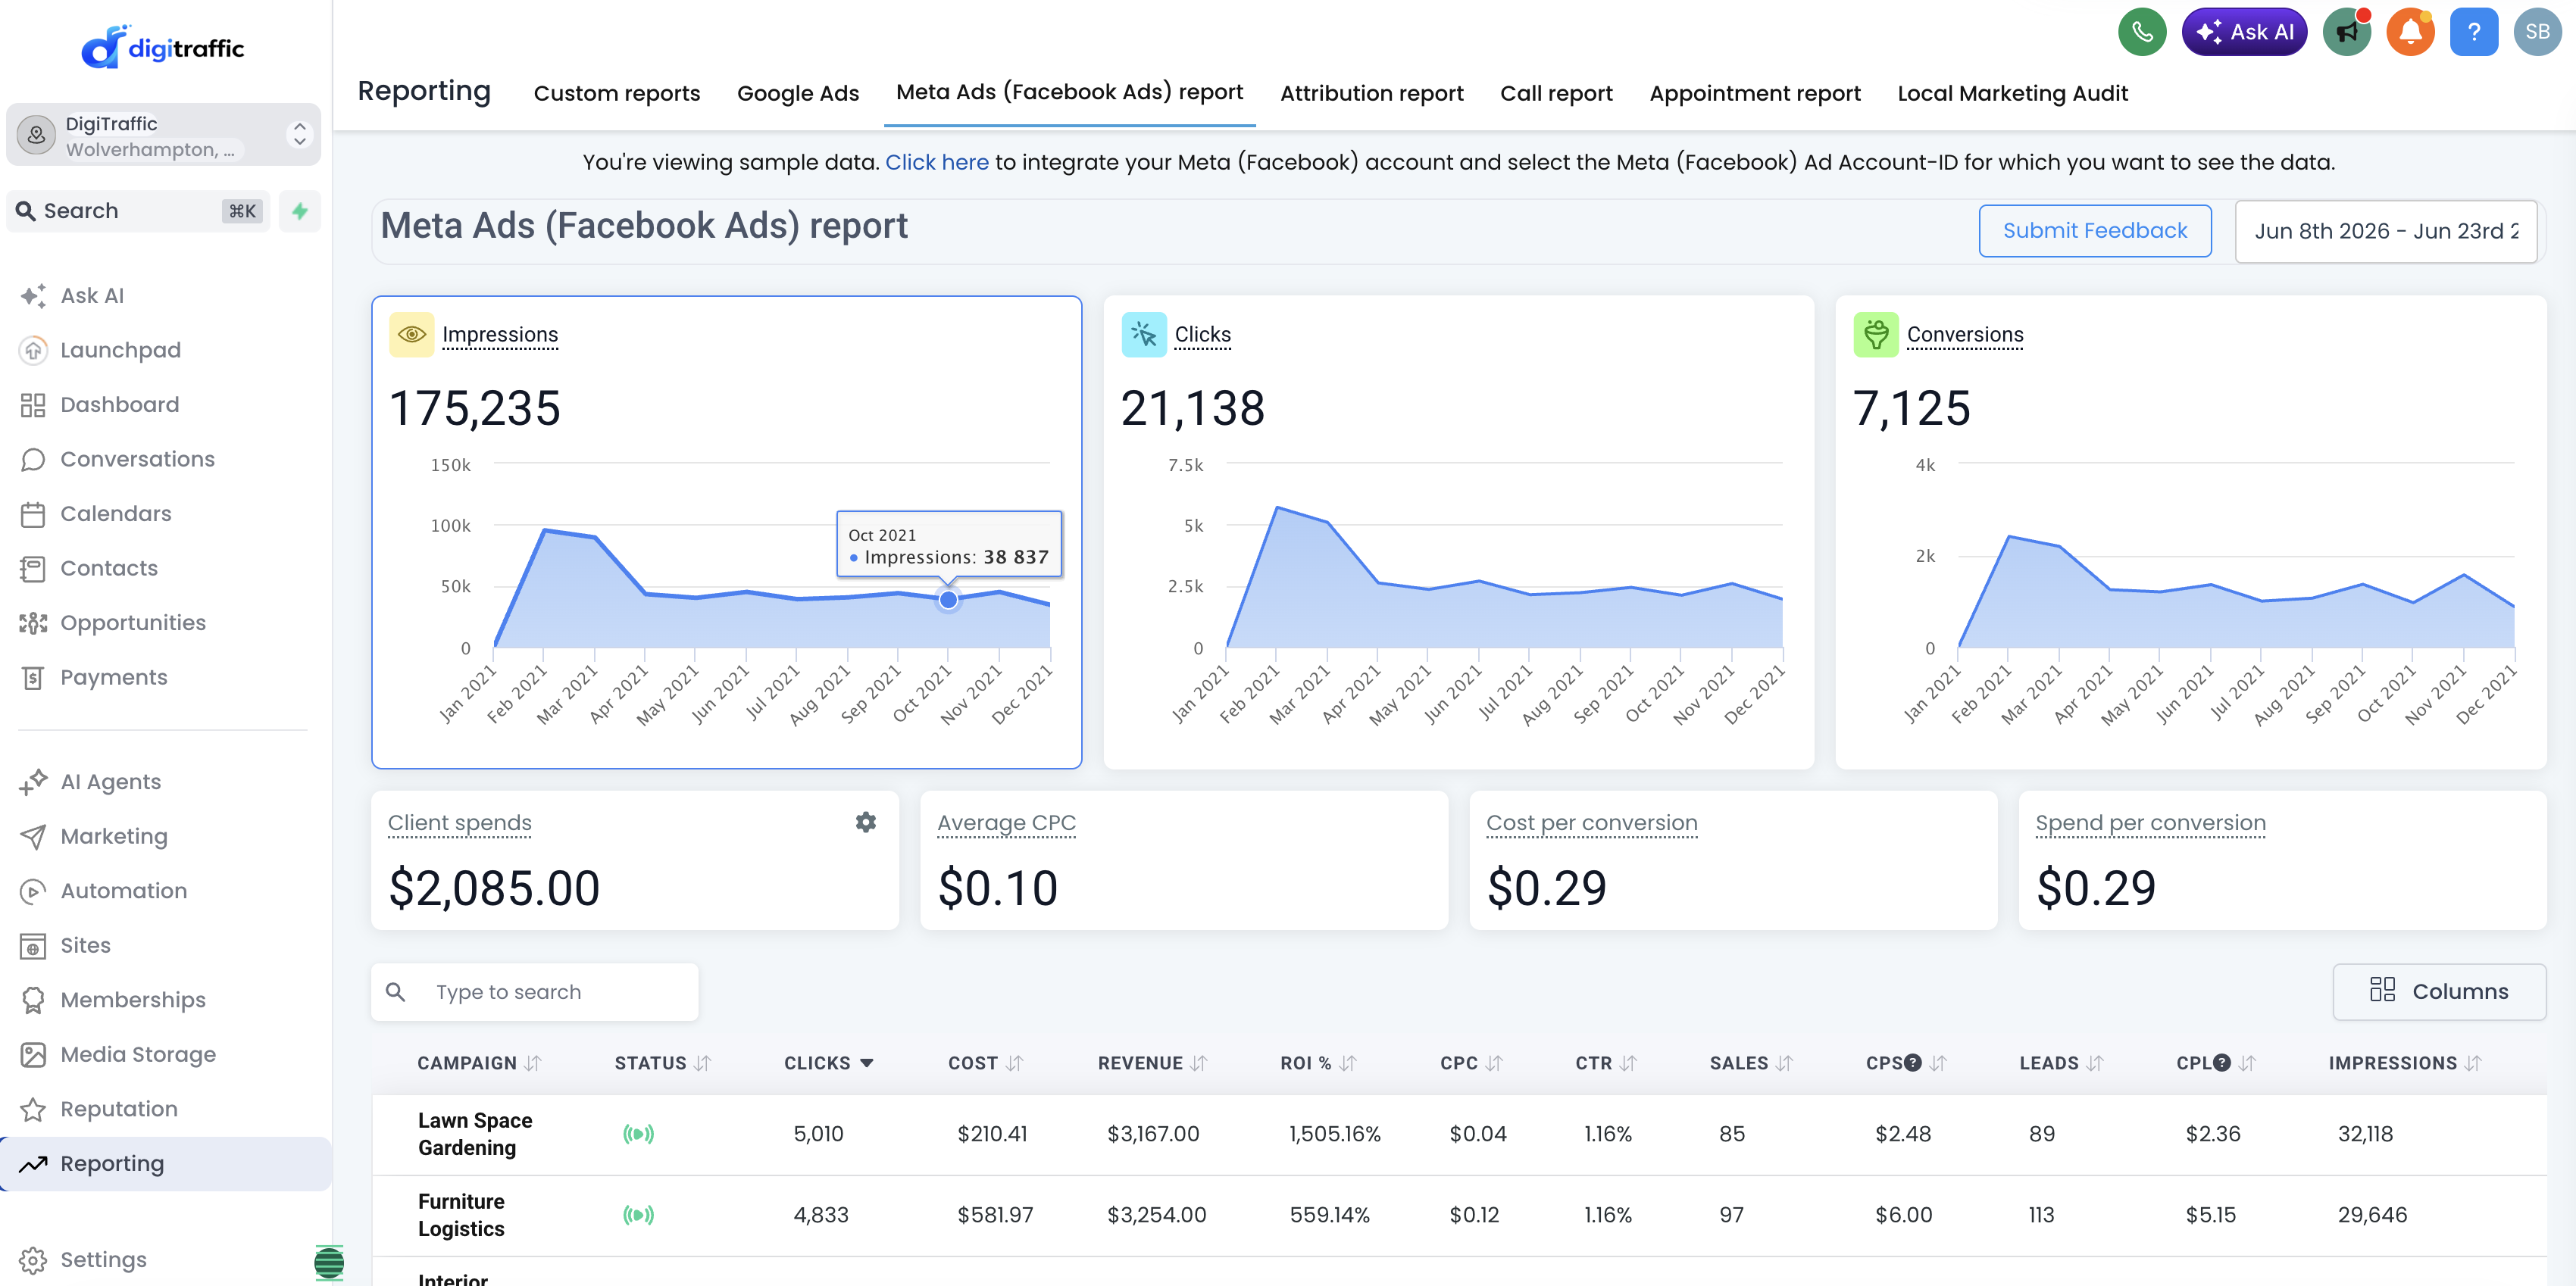Image resolution: width=2576 pixels, height=1286 pixels.
Task: Click the blue help question mark icon
Action: (x=2474, y=32)
